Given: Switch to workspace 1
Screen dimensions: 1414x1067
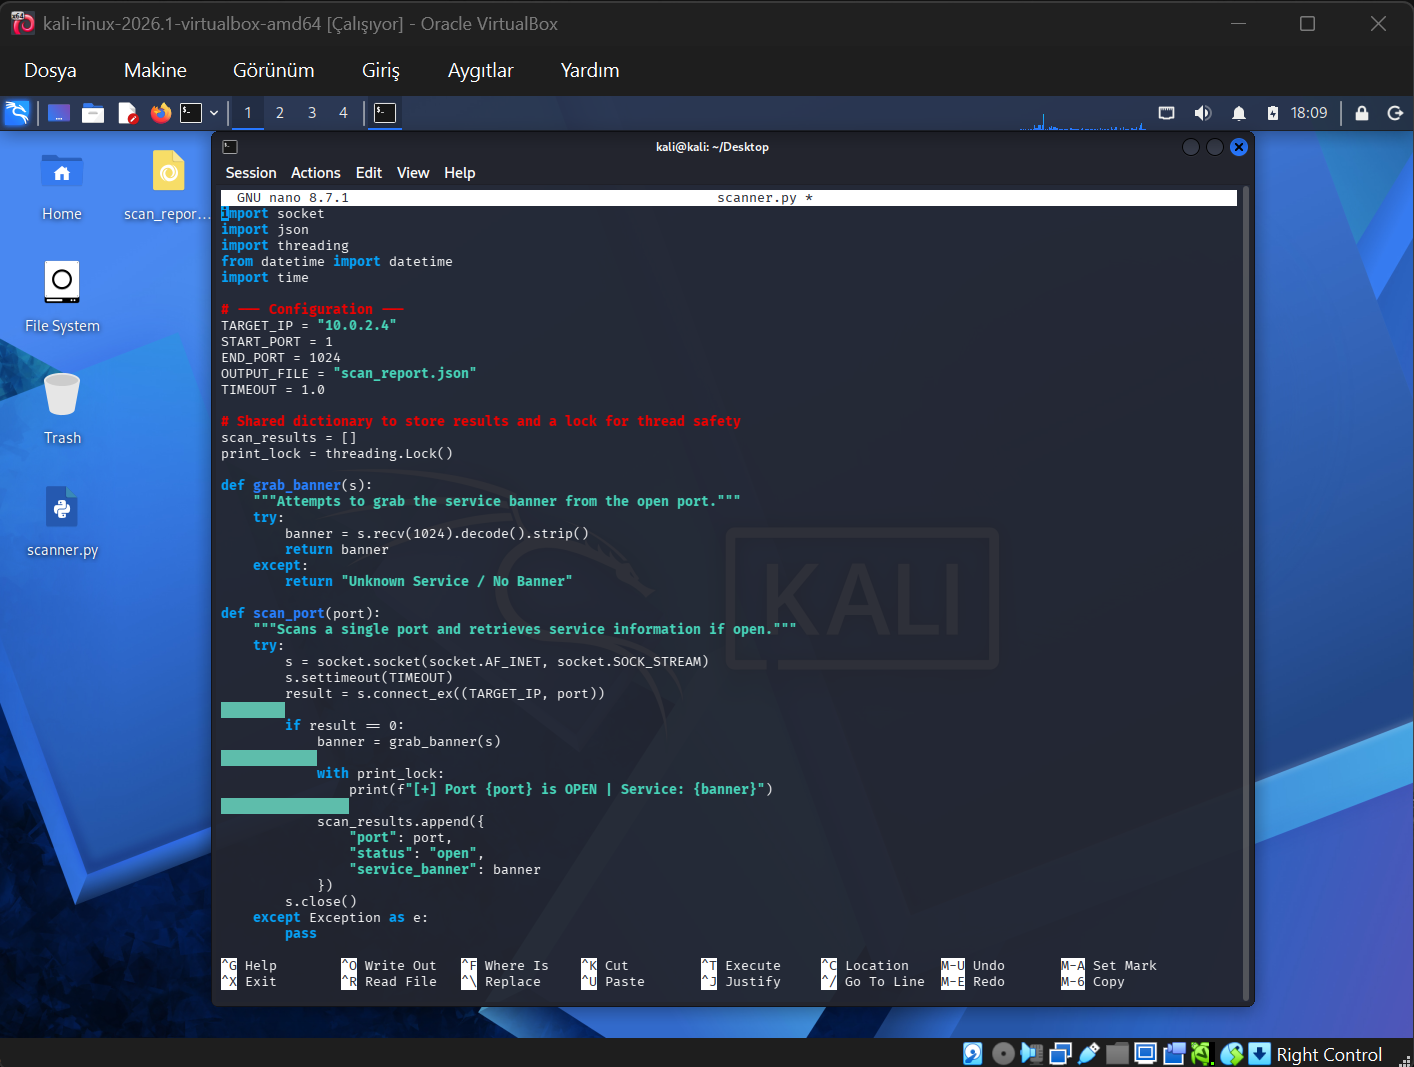Looking at the screenshot, I should (x=248, y=113).
